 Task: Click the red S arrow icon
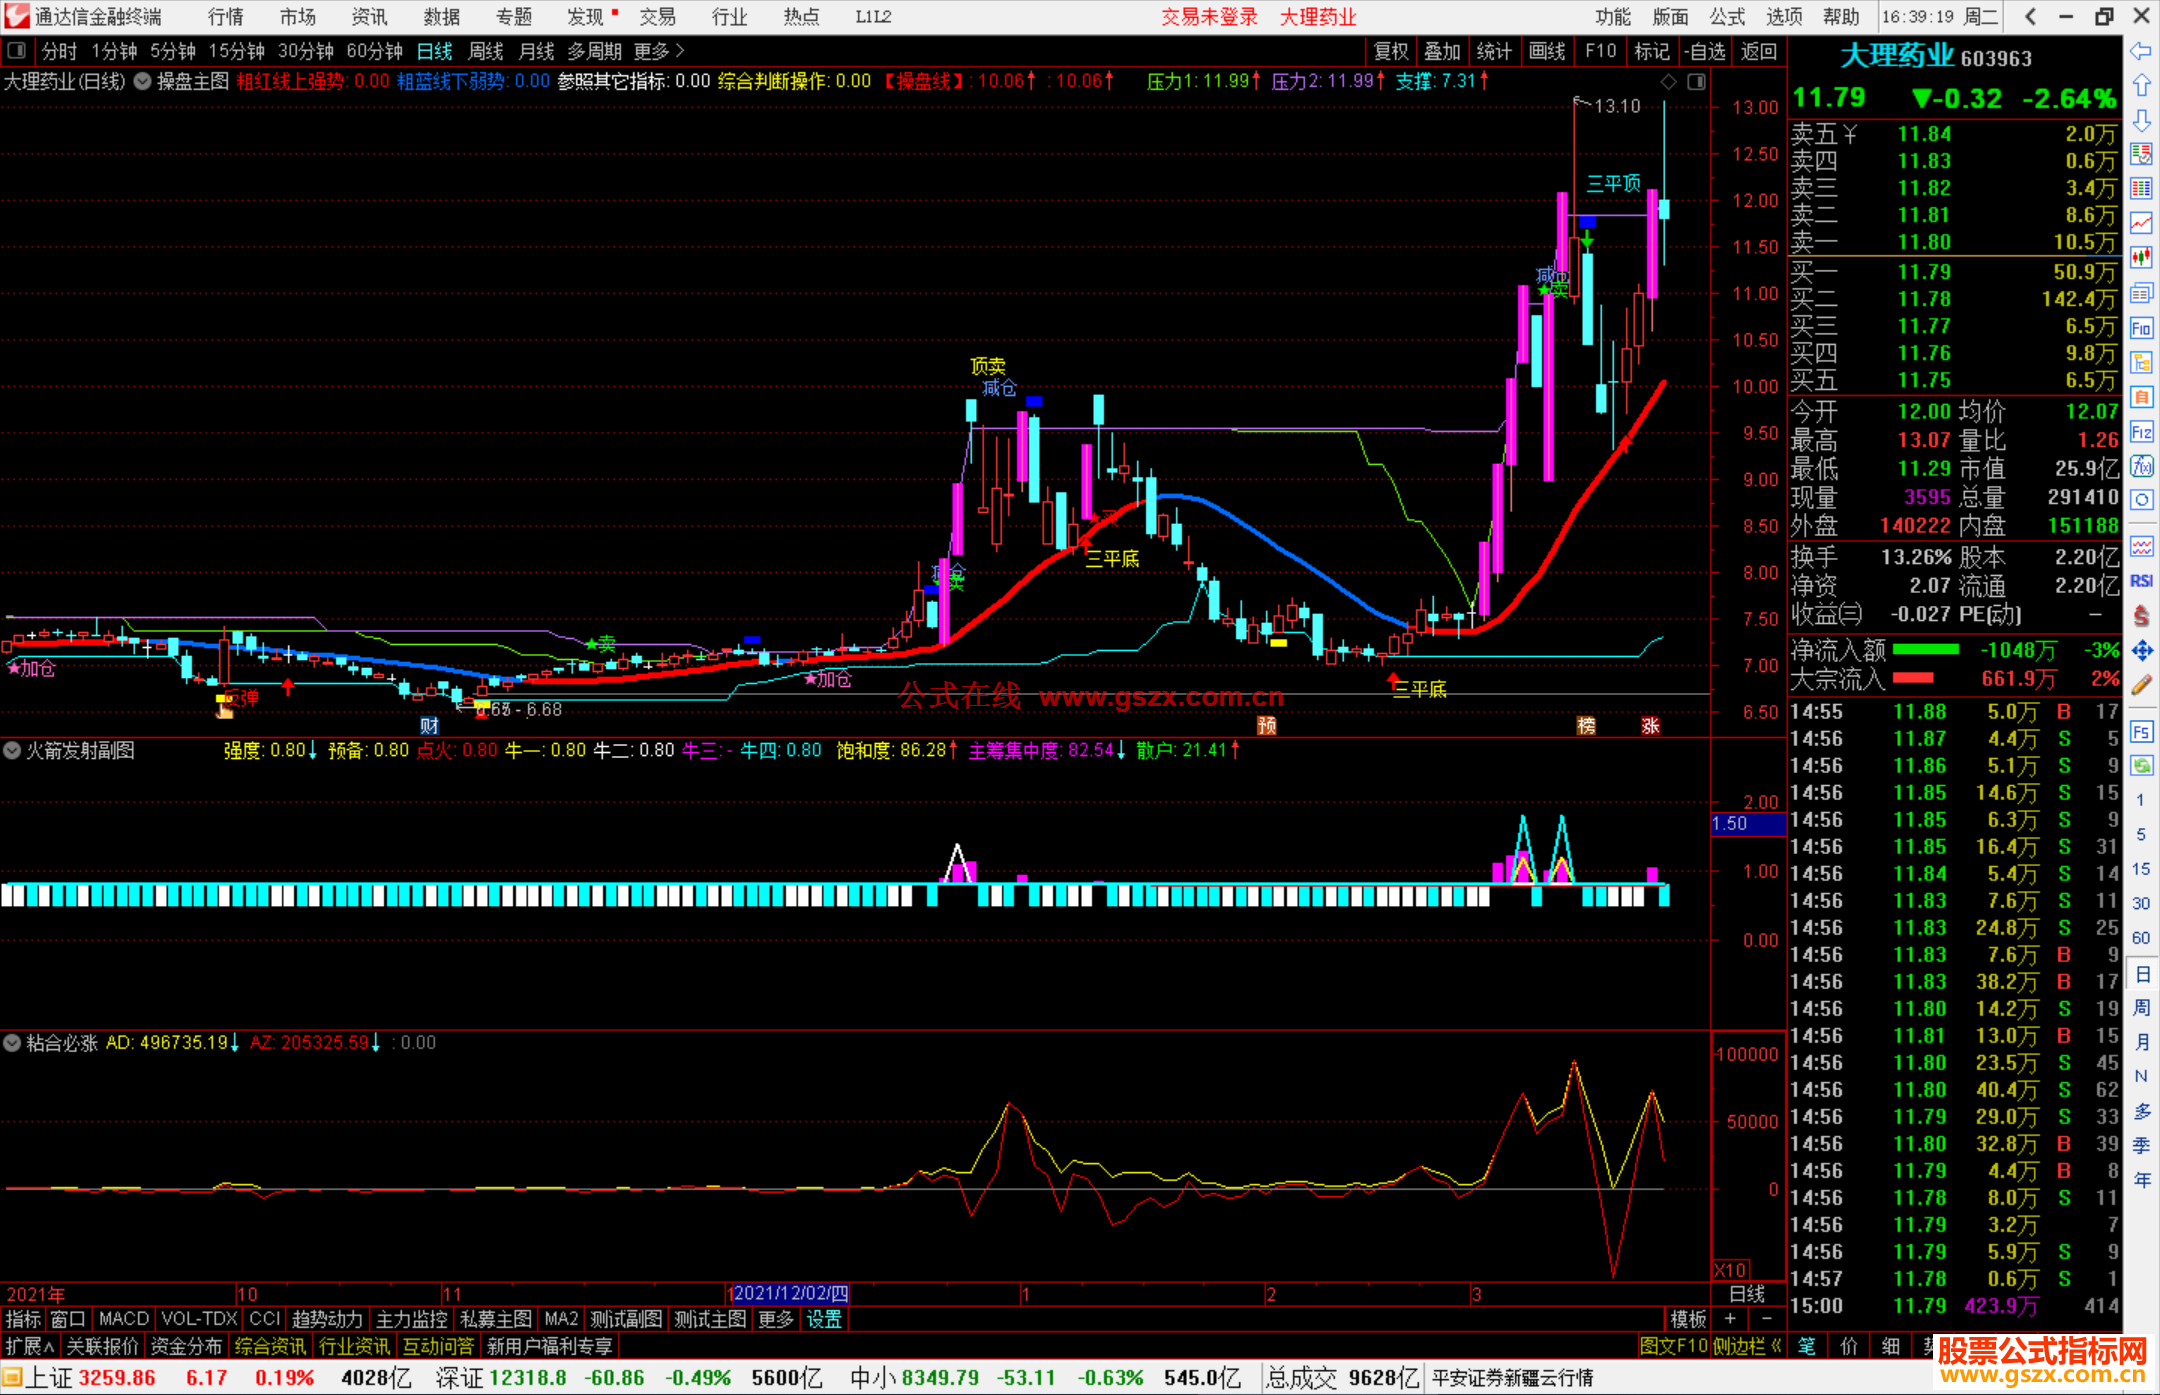click(x=2141, y=616)
